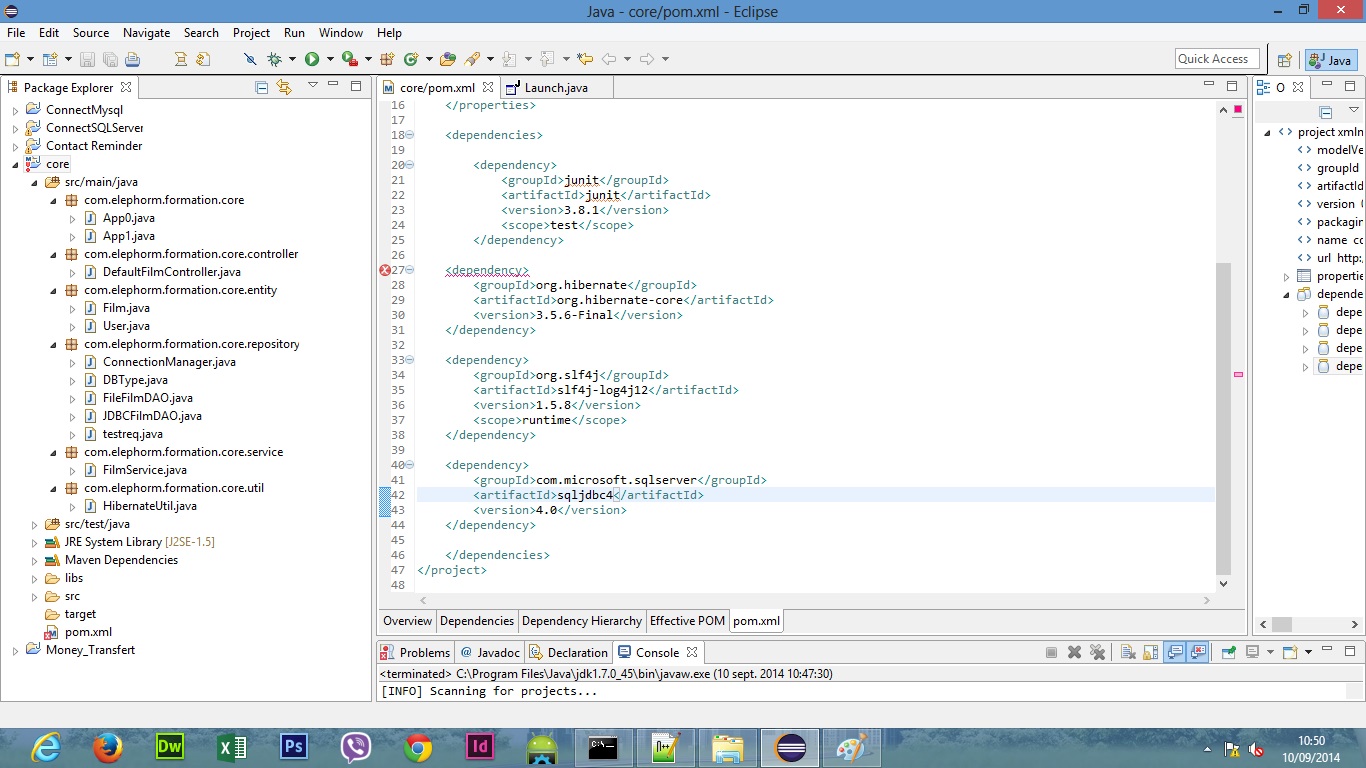Fold the dependency block at line 33

point(410,360)
